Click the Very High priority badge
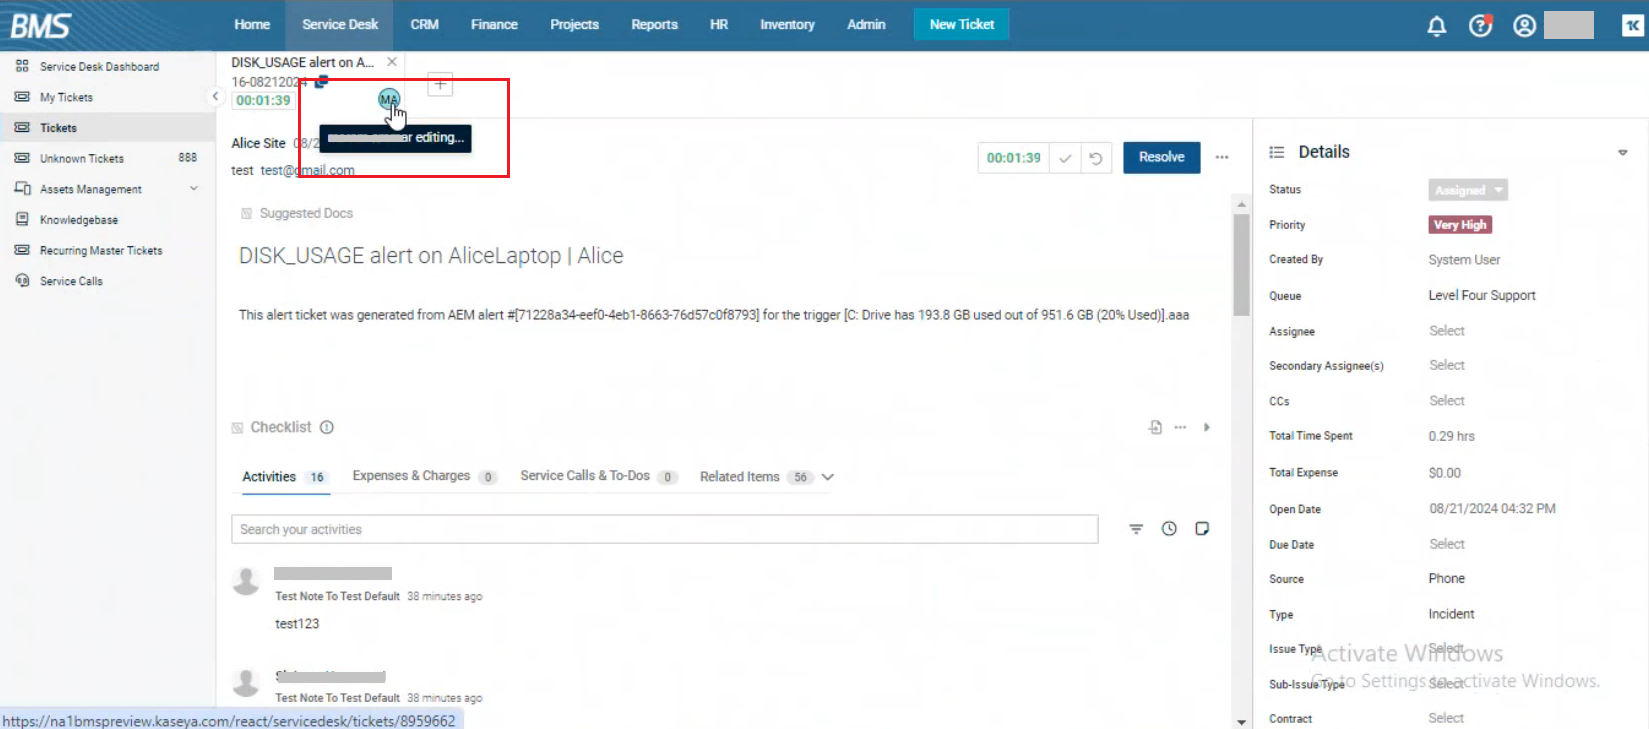The height and width of the screenshot is (729, 1649). [x=1459, y=225]
